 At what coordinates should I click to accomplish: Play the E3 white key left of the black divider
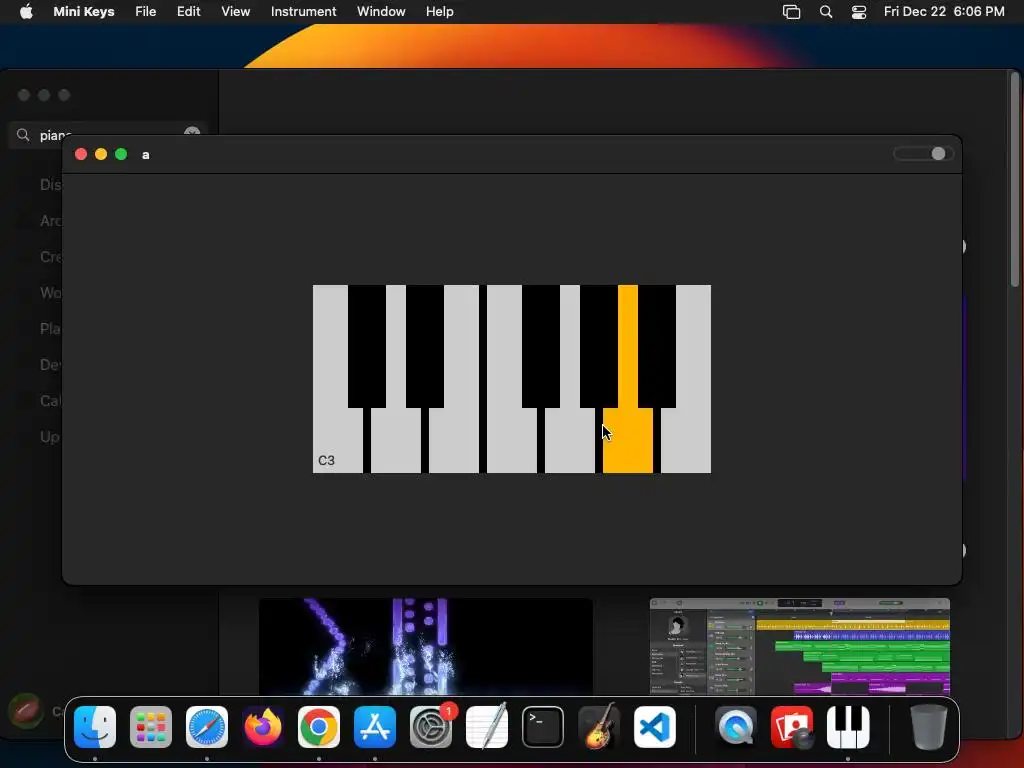coord(454,440)
